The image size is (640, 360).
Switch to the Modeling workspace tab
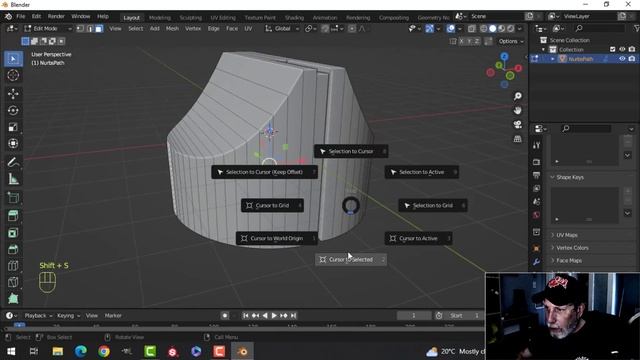coord(160,18)
